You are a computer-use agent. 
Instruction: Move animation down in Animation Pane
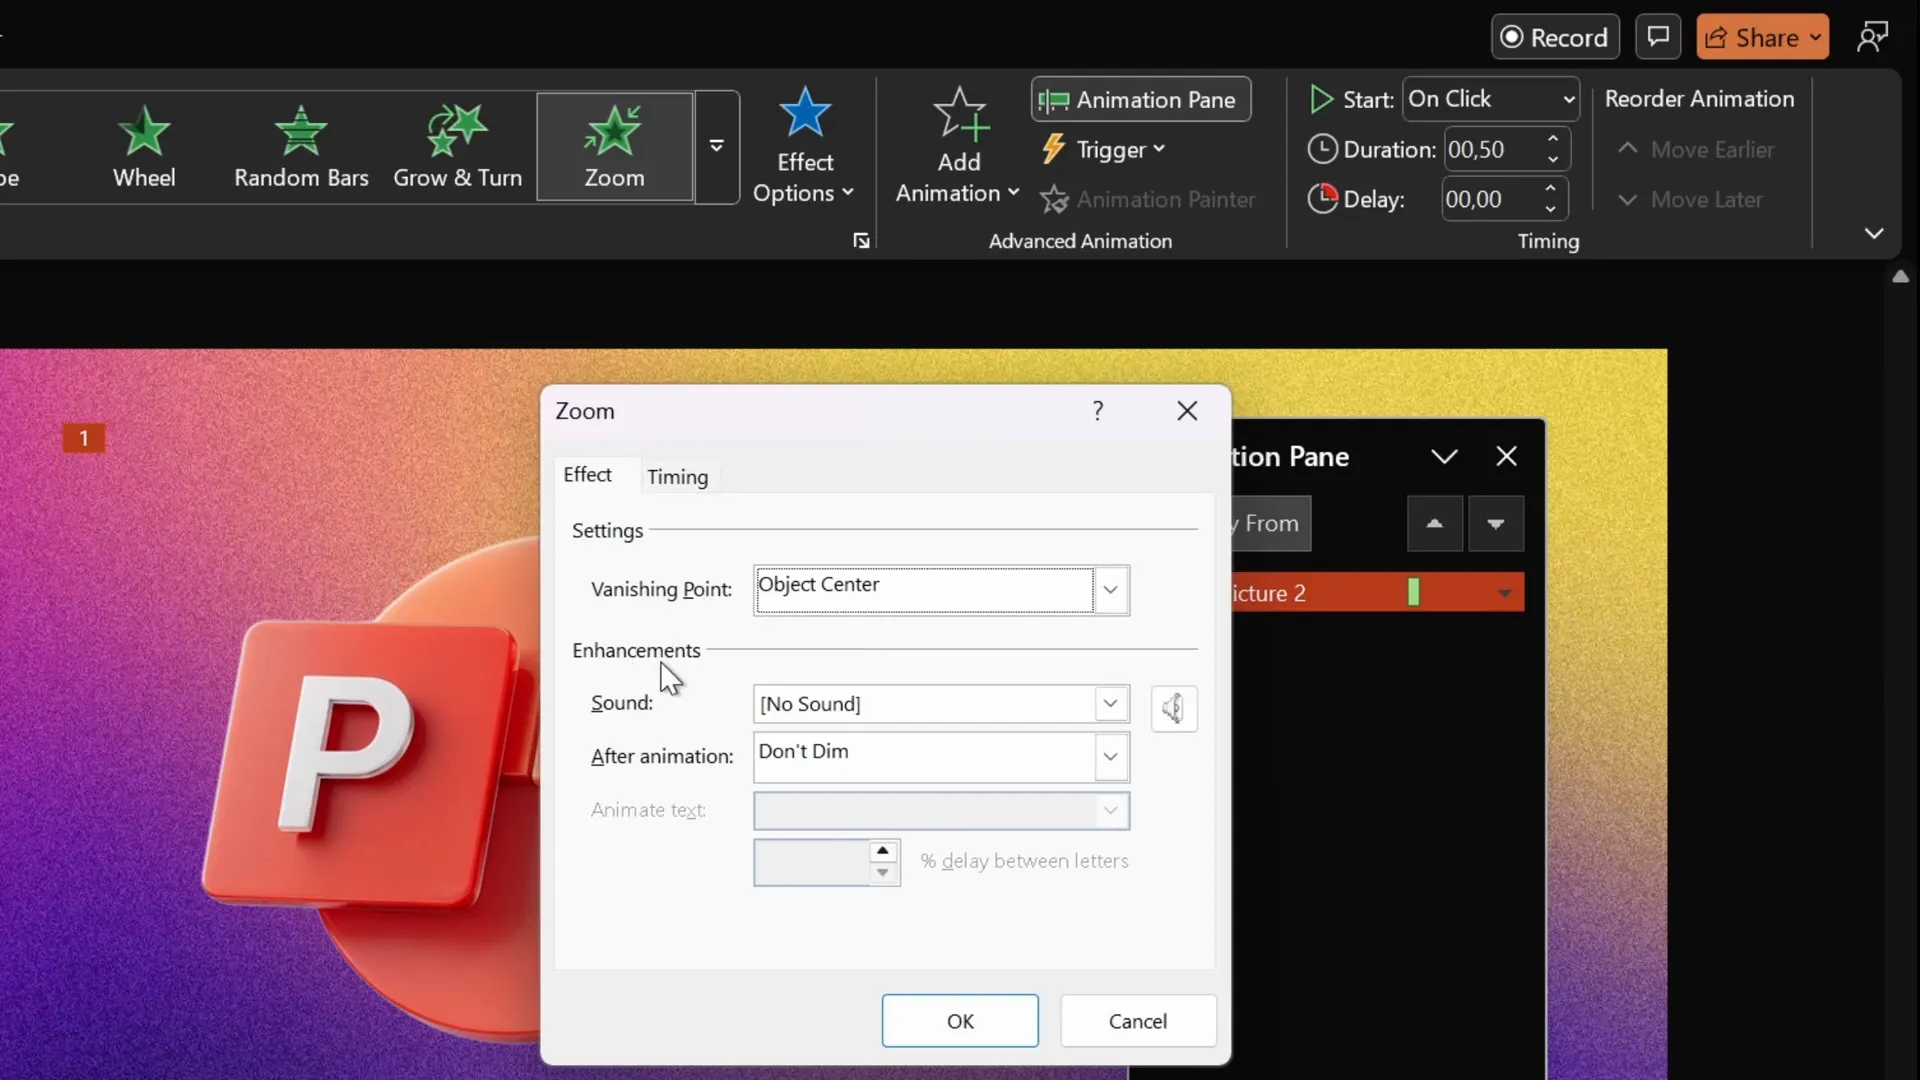(x=1496, y=524)
